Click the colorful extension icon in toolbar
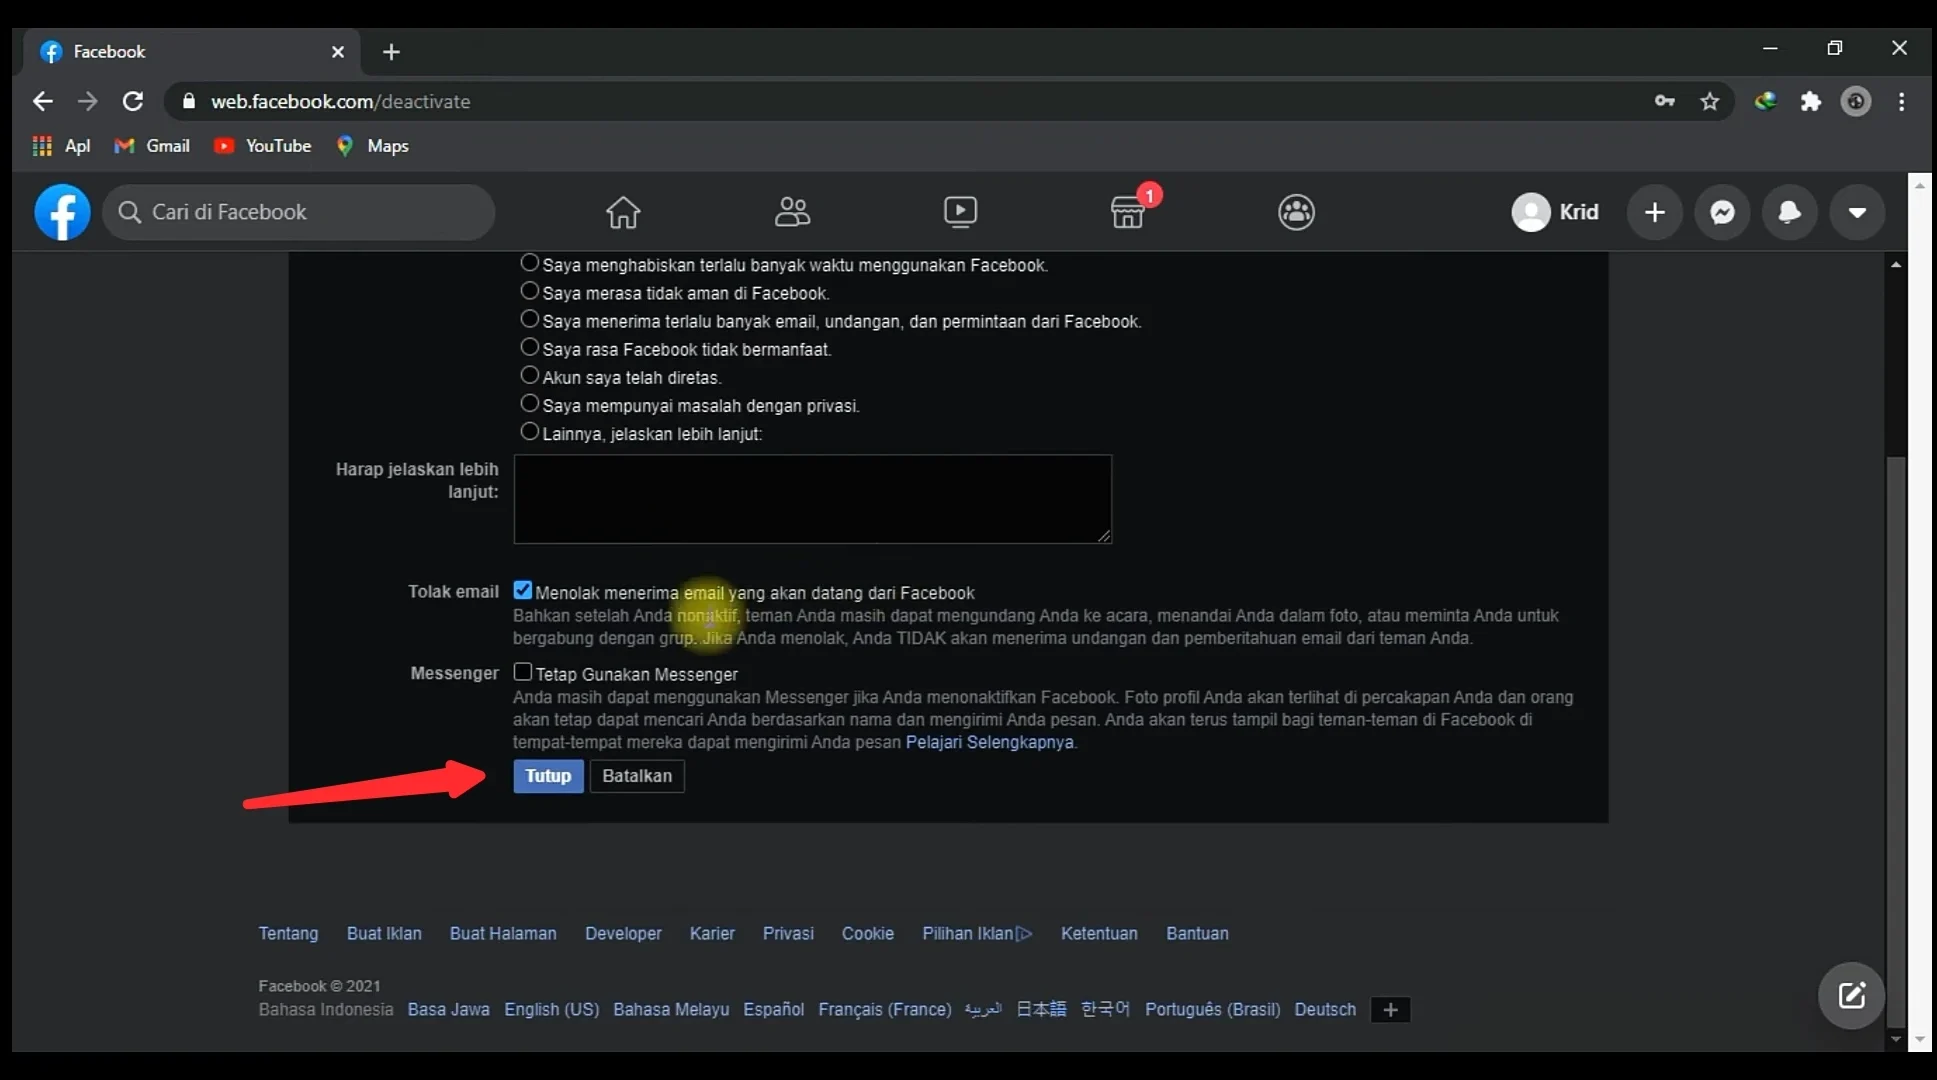The height and width of the screenshot is (1080, 1937). (1765, 101)
